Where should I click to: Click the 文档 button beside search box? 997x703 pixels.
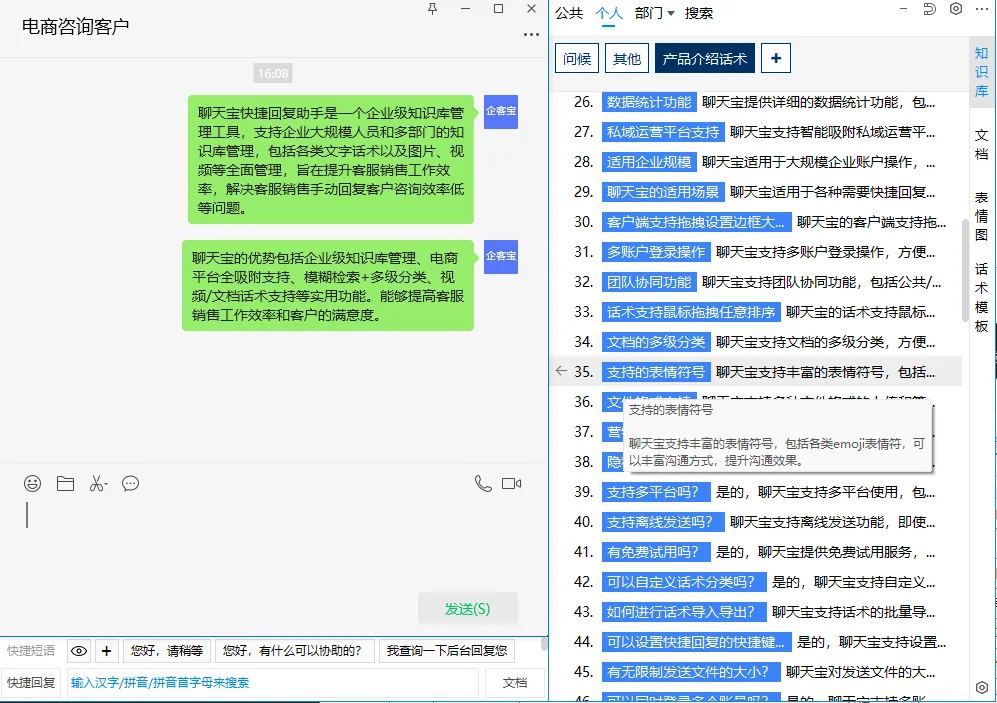pyautogui.click(x=514, y=683)
